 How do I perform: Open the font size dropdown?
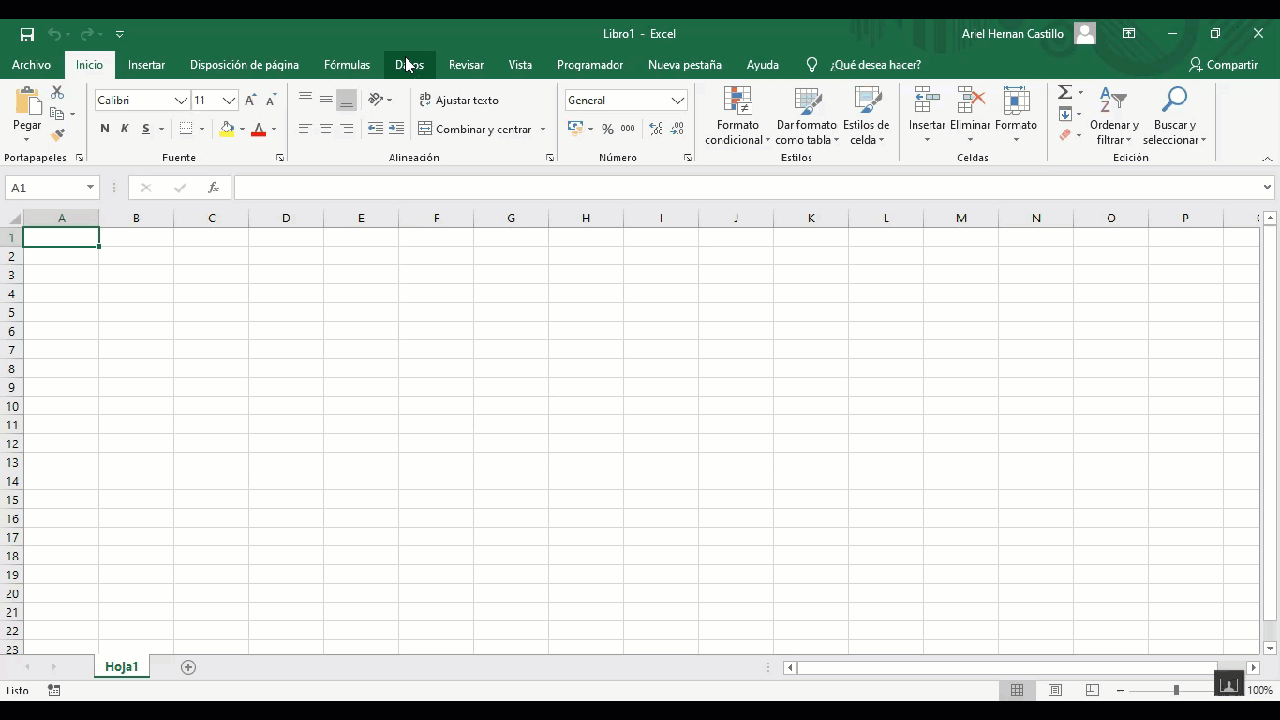tap(229, 100)
